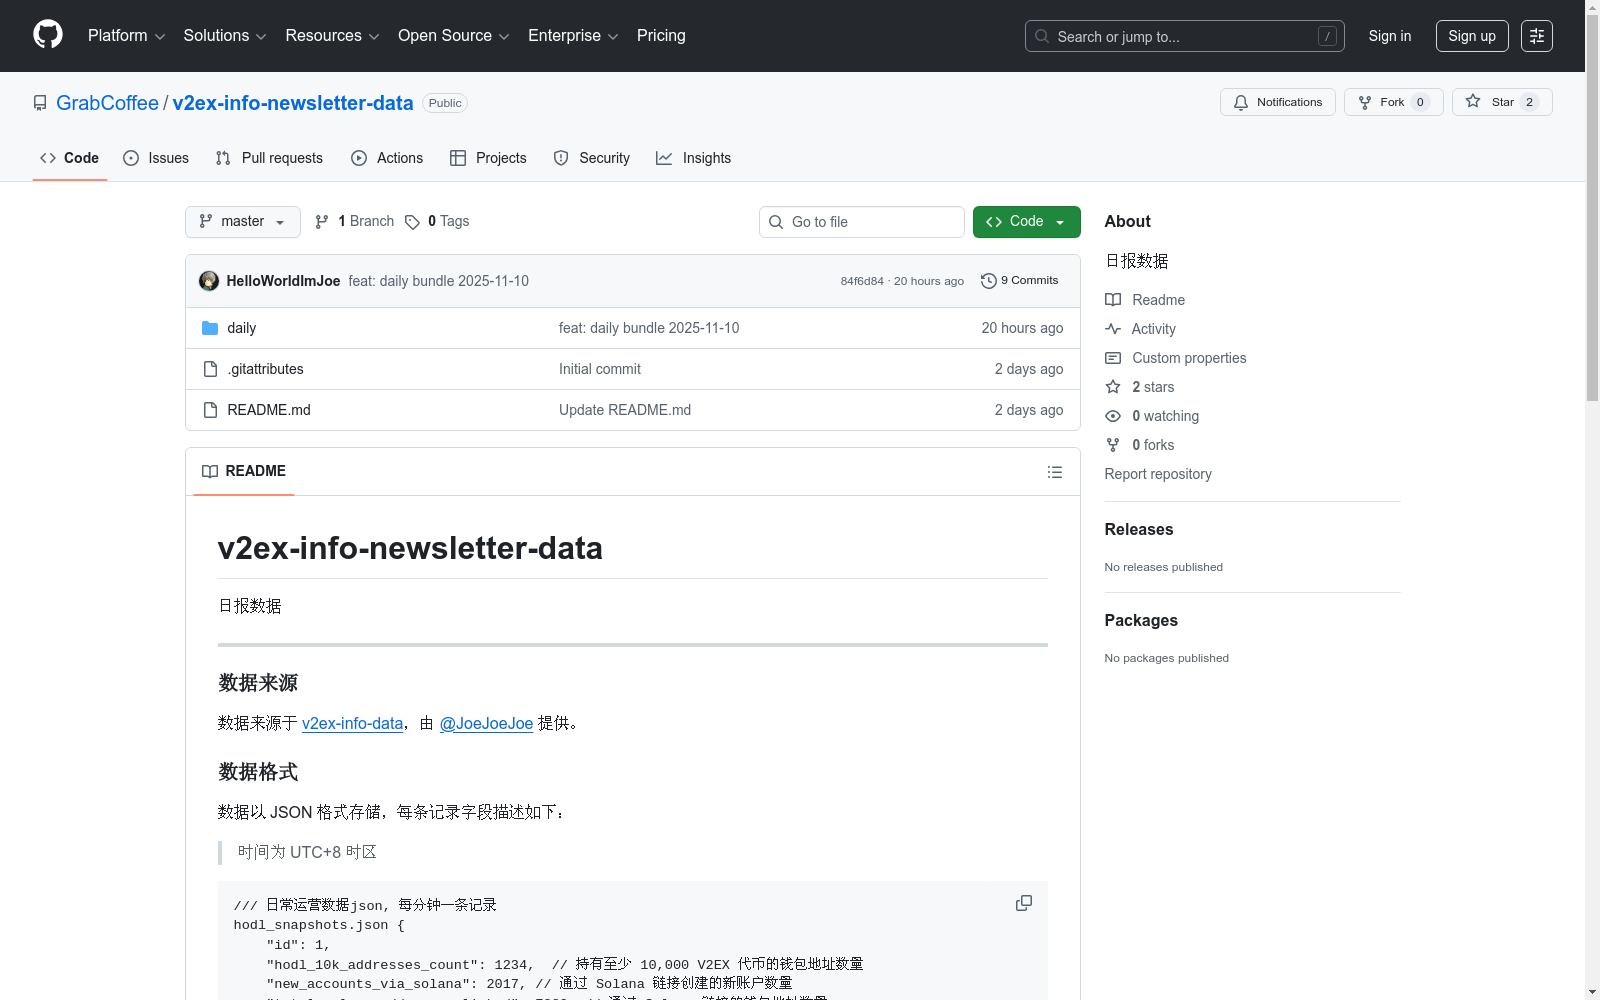Click the fork count badge 0

click(1420, 102)
